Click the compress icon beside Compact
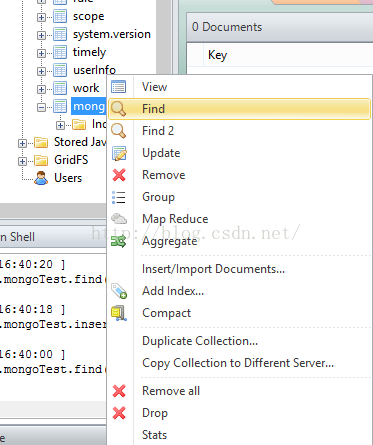 tap(119, 313)
